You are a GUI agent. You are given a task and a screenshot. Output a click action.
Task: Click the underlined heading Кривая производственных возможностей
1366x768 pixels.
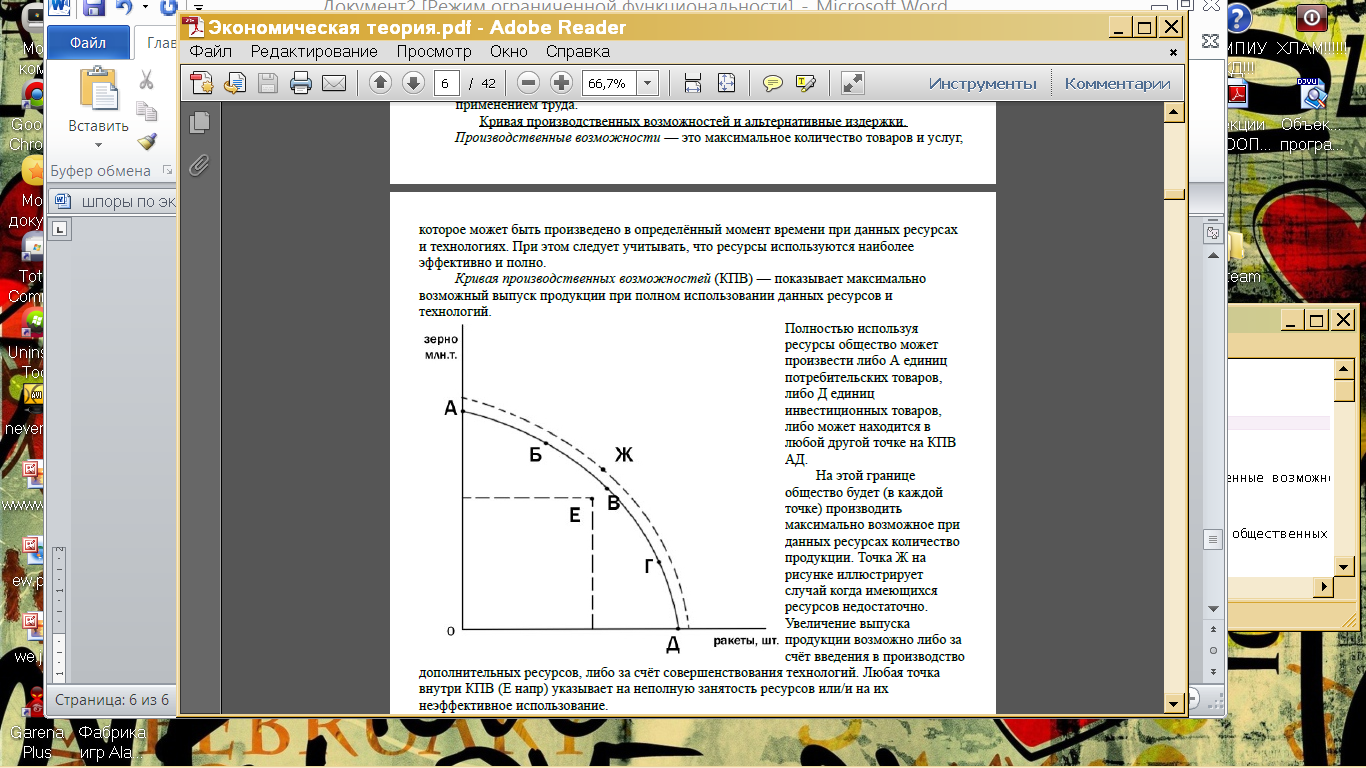click(x=692, y=121)
